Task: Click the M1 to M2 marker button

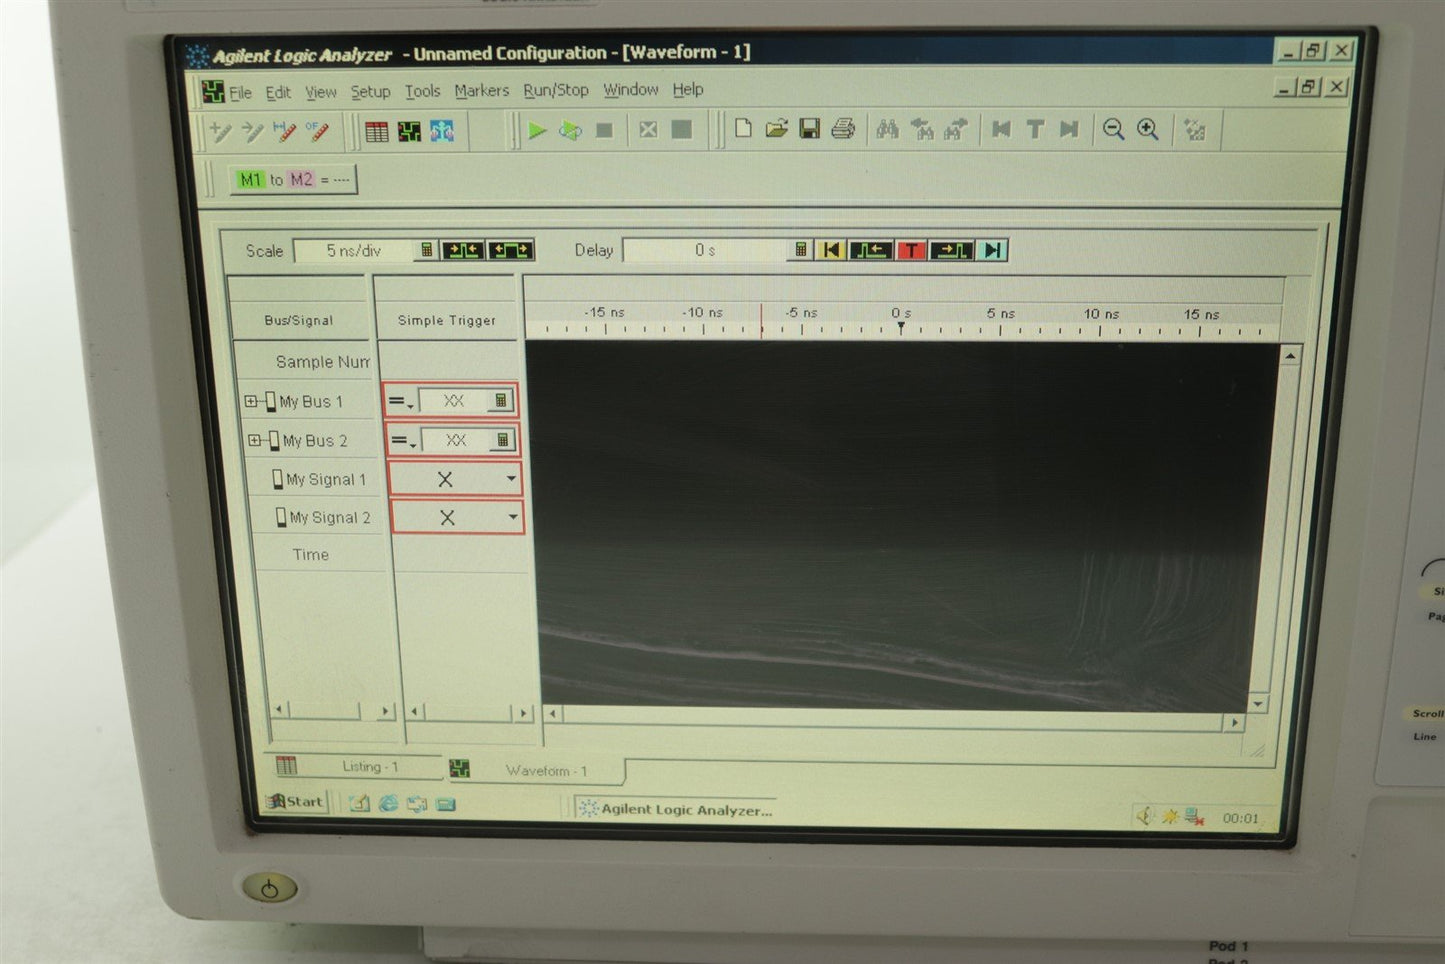Action: [x=293, y=180]
